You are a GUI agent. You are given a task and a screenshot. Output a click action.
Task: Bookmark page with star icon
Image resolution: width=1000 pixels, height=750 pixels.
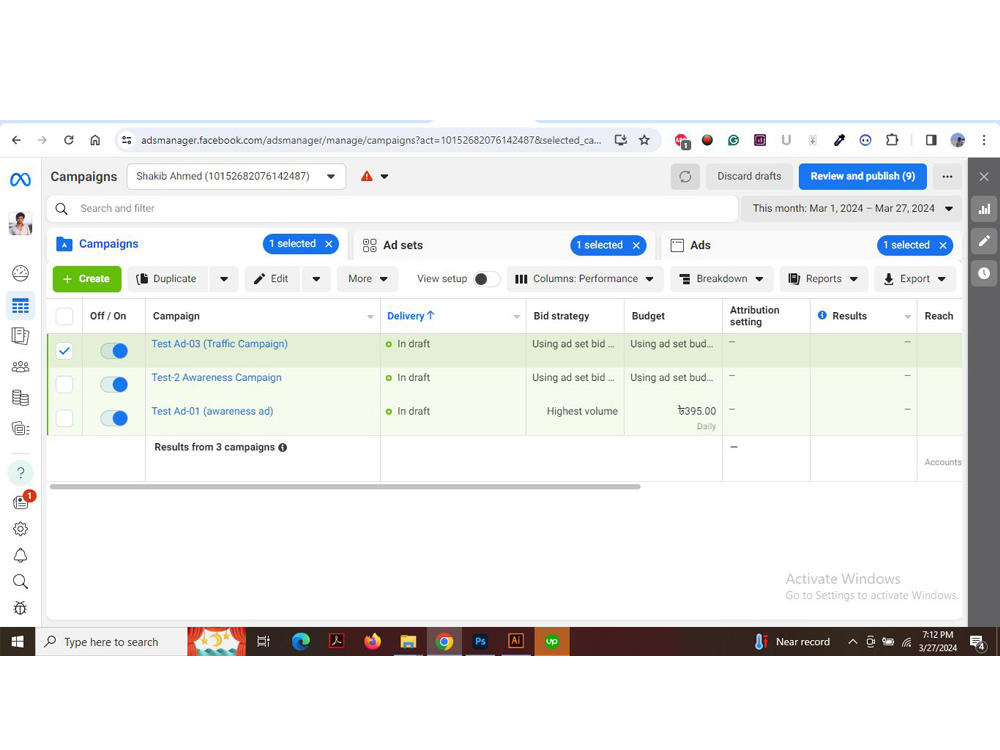click(x=644, y=140)
